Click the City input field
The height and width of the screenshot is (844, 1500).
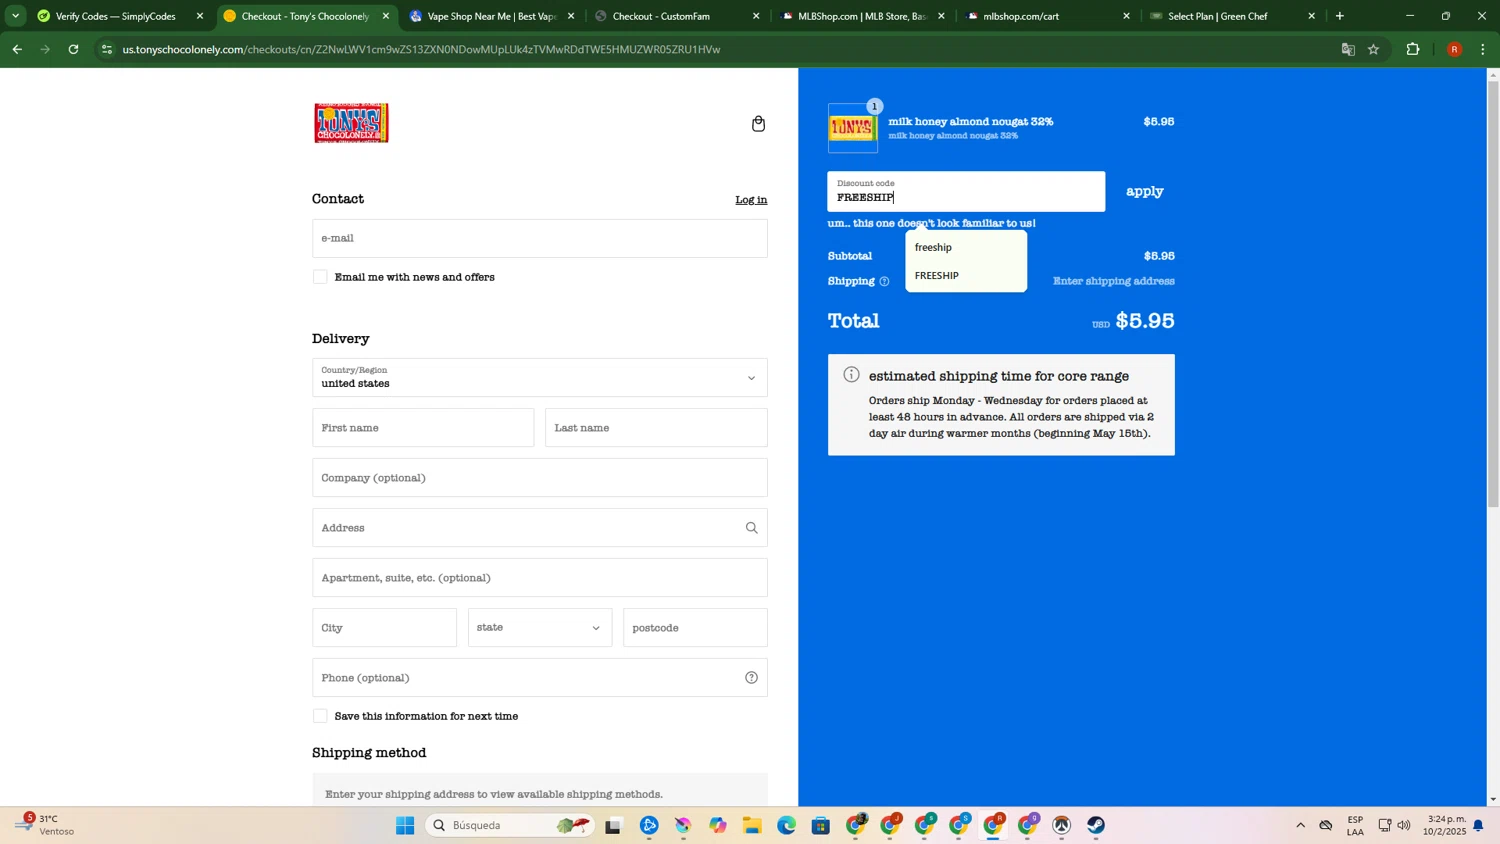pyautogui.click(x=384, y=628)
